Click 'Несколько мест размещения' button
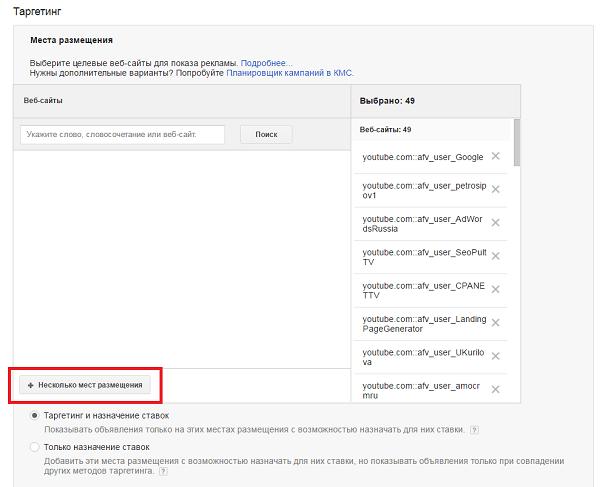The width and height of the screenshot is (600, 487). click(x=85, y=385)
